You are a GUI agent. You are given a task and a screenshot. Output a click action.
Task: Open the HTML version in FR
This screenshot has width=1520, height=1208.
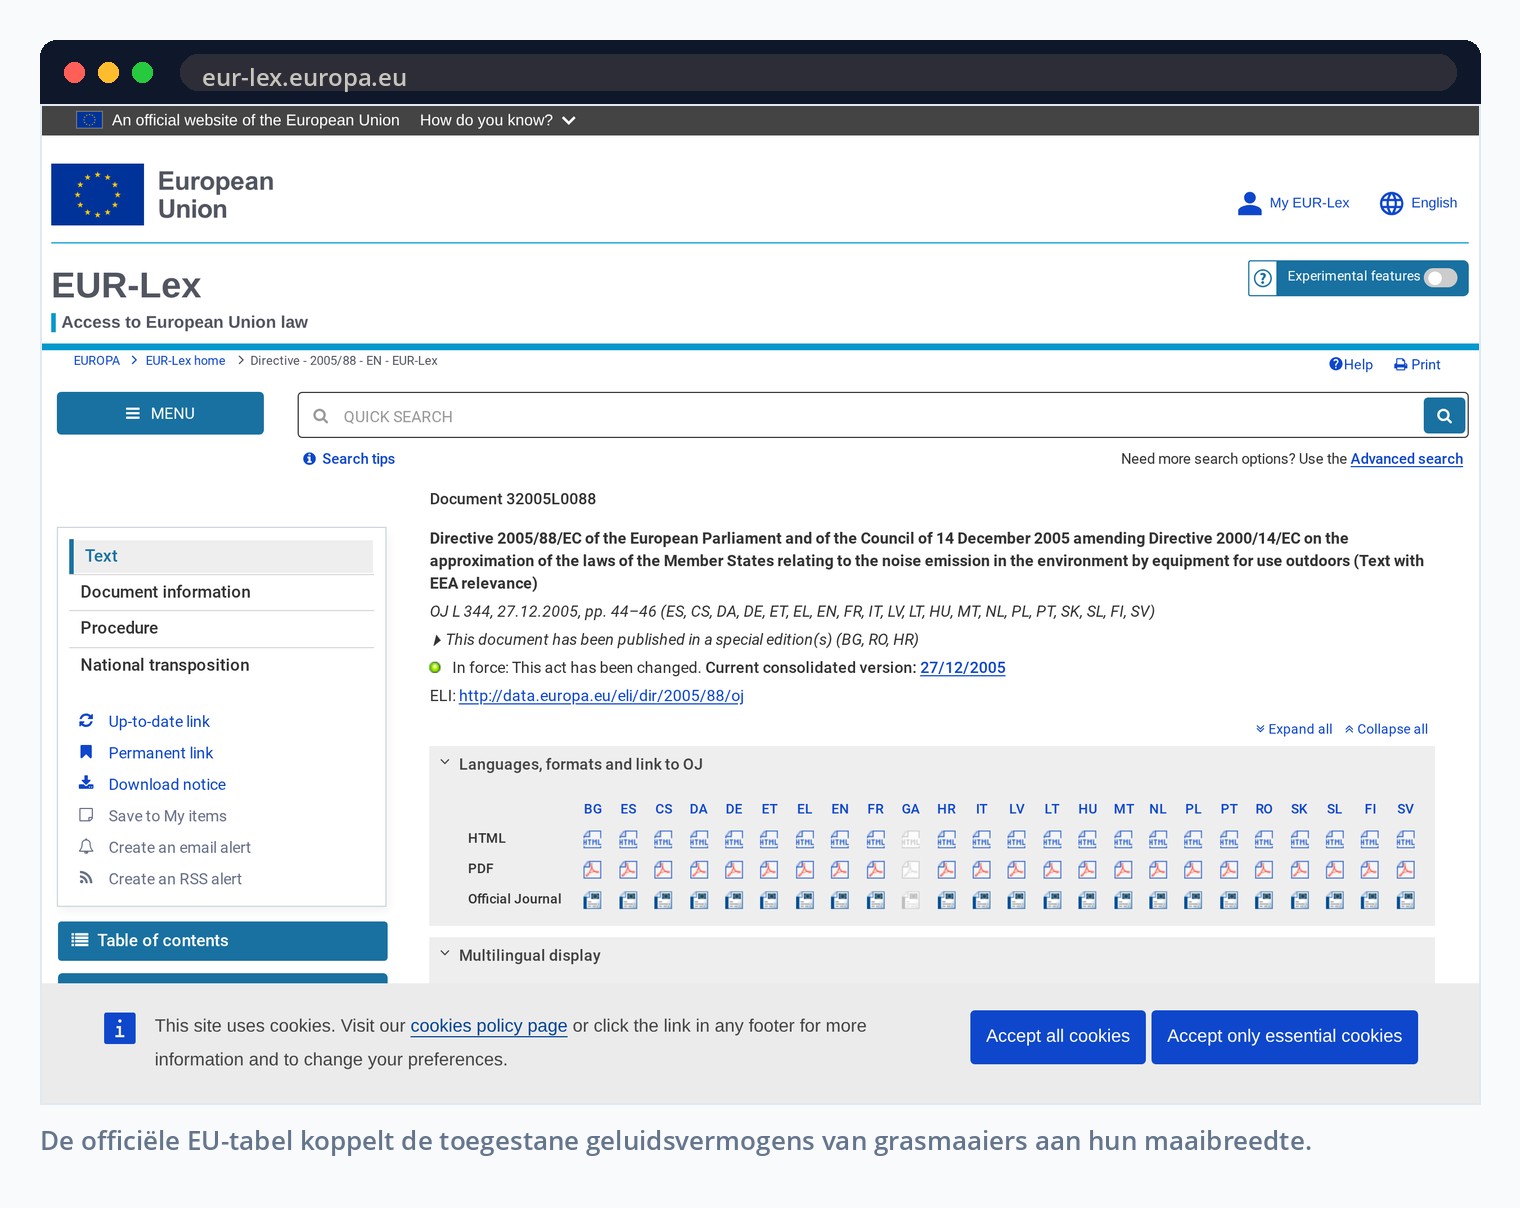pos(875,839)
